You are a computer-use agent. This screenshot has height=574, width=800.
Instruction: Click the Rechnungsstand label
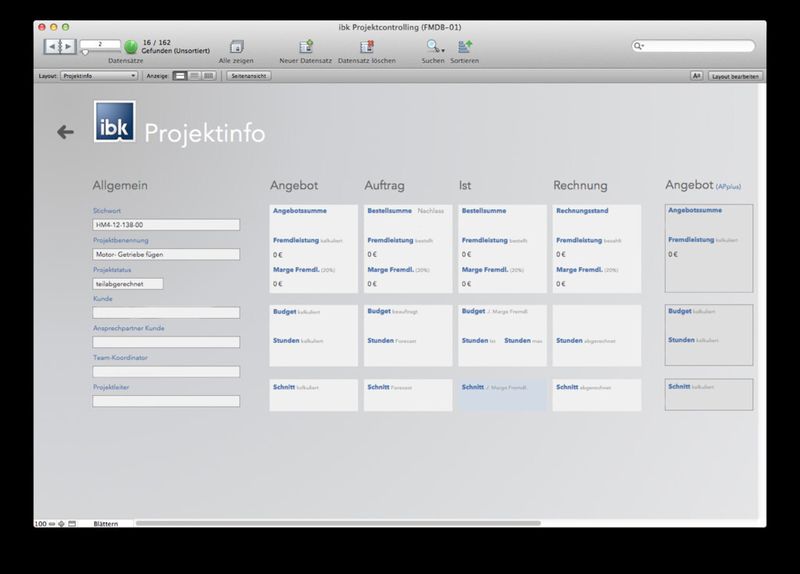click(582, 211)
